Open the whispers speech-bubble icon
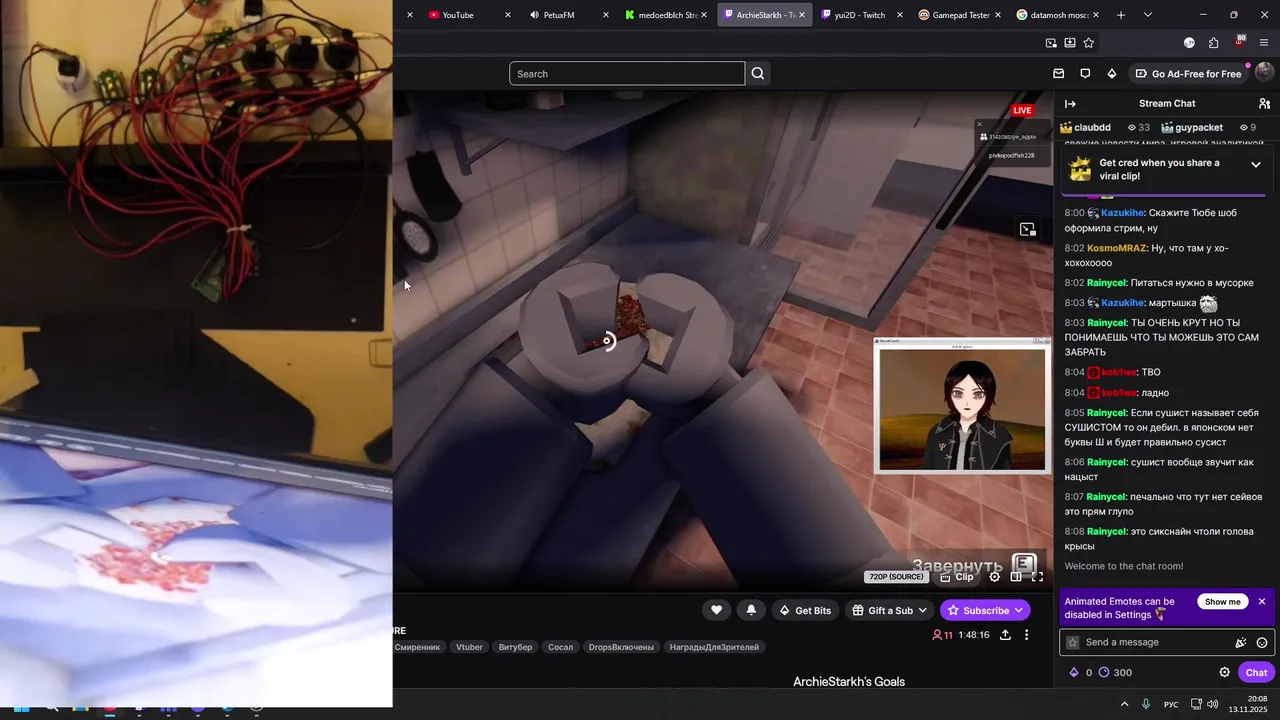This screenshot has width=1280, height=720. coord(1085,74)
